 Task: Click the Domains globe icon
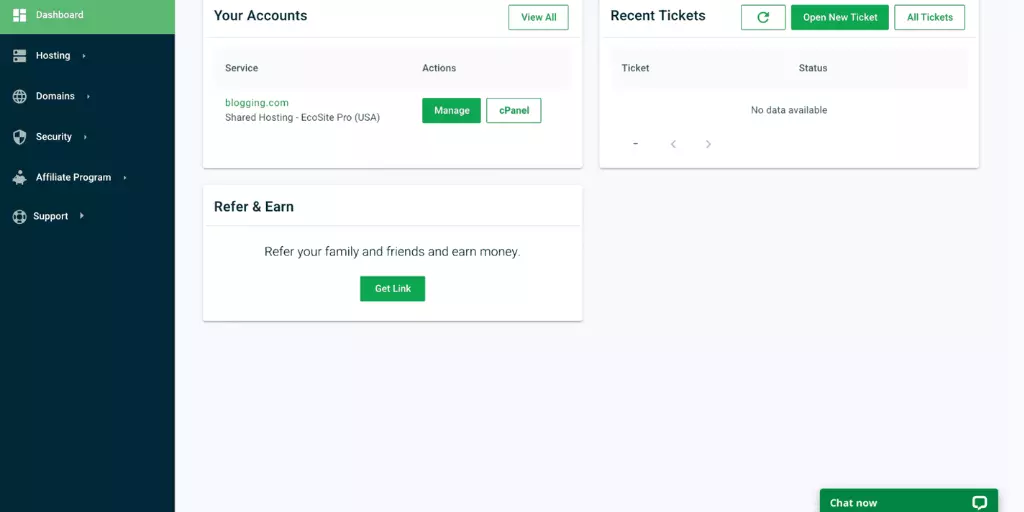coord(20,96)
